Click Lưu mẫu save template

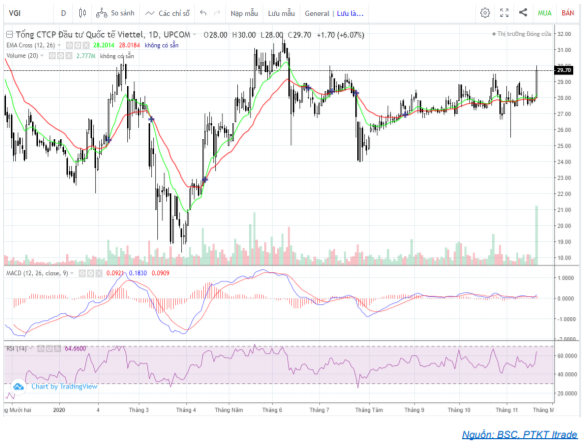coord(281,13)
